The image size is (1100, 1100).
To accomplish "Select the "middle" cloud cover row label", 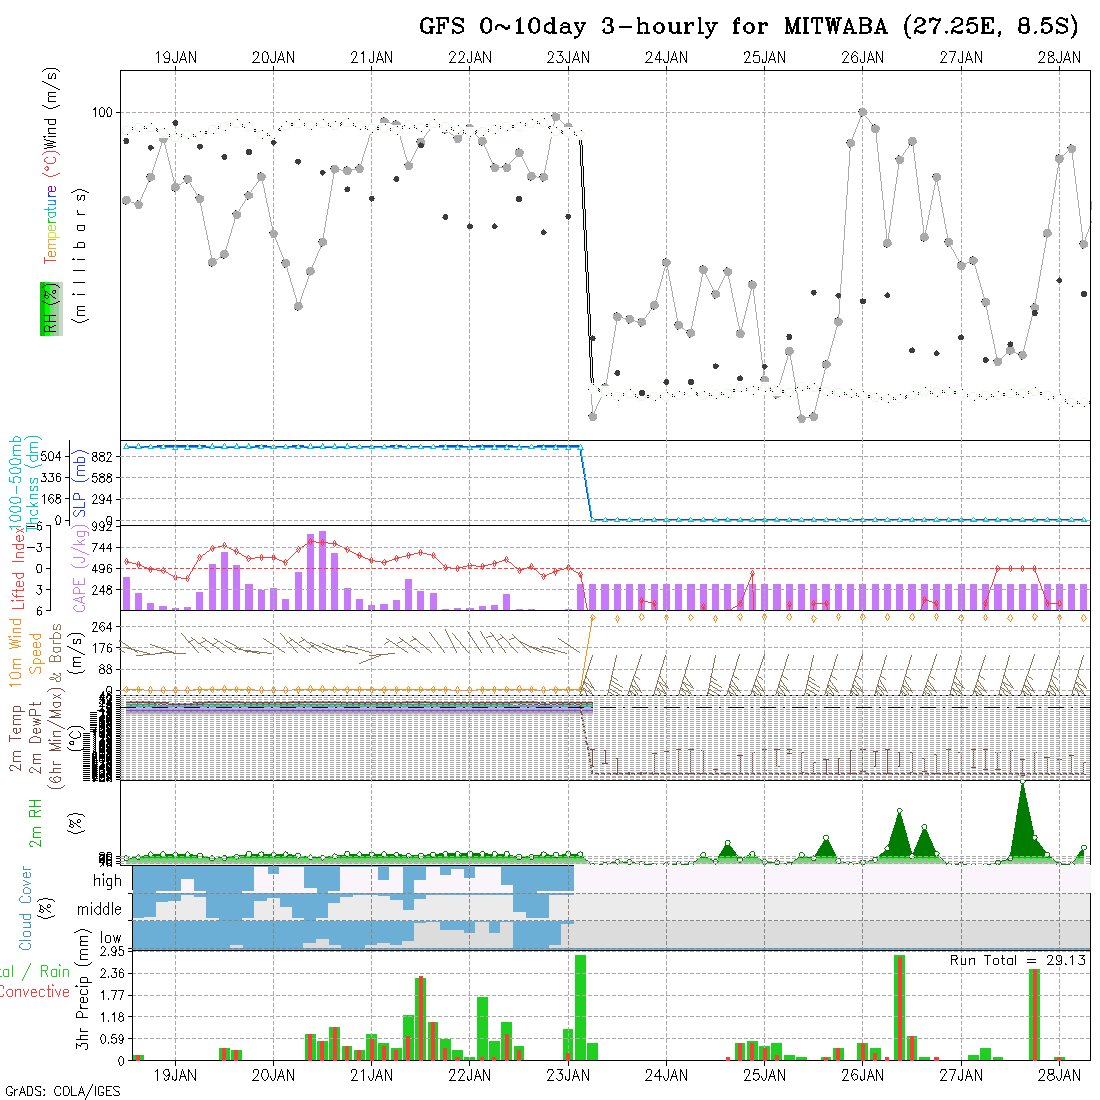I will click(x=100, y=910).
